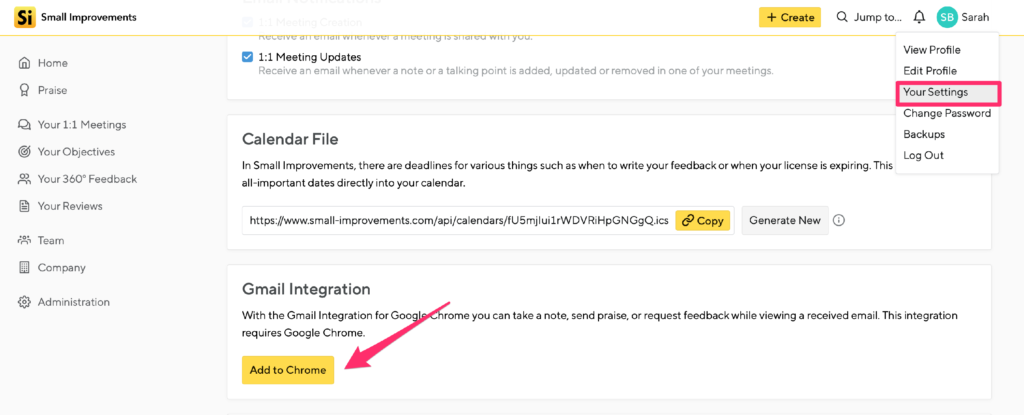Image resolution: width=1024 pixels, height=415 pixels.
Task: Select Change Password menu entry
Action: 947,113
